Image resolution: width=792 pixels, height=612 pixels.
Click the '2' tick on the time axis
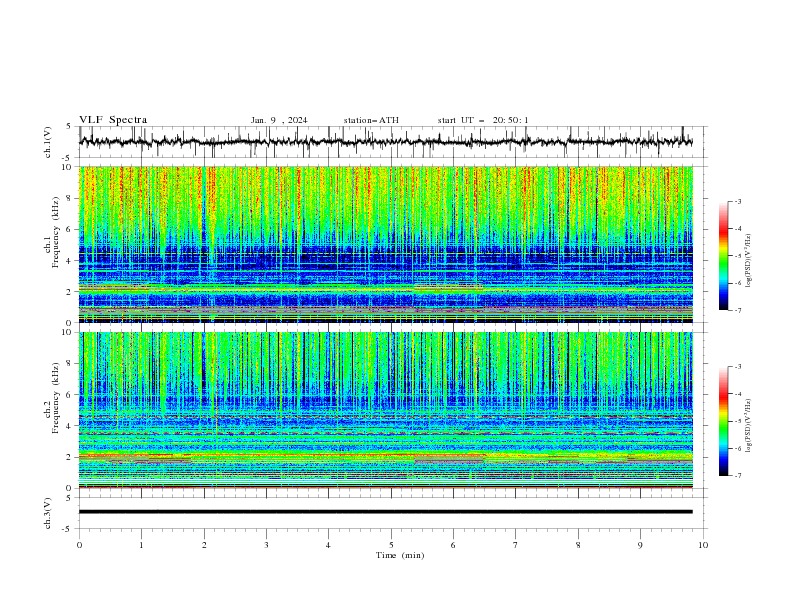(204, 545)
